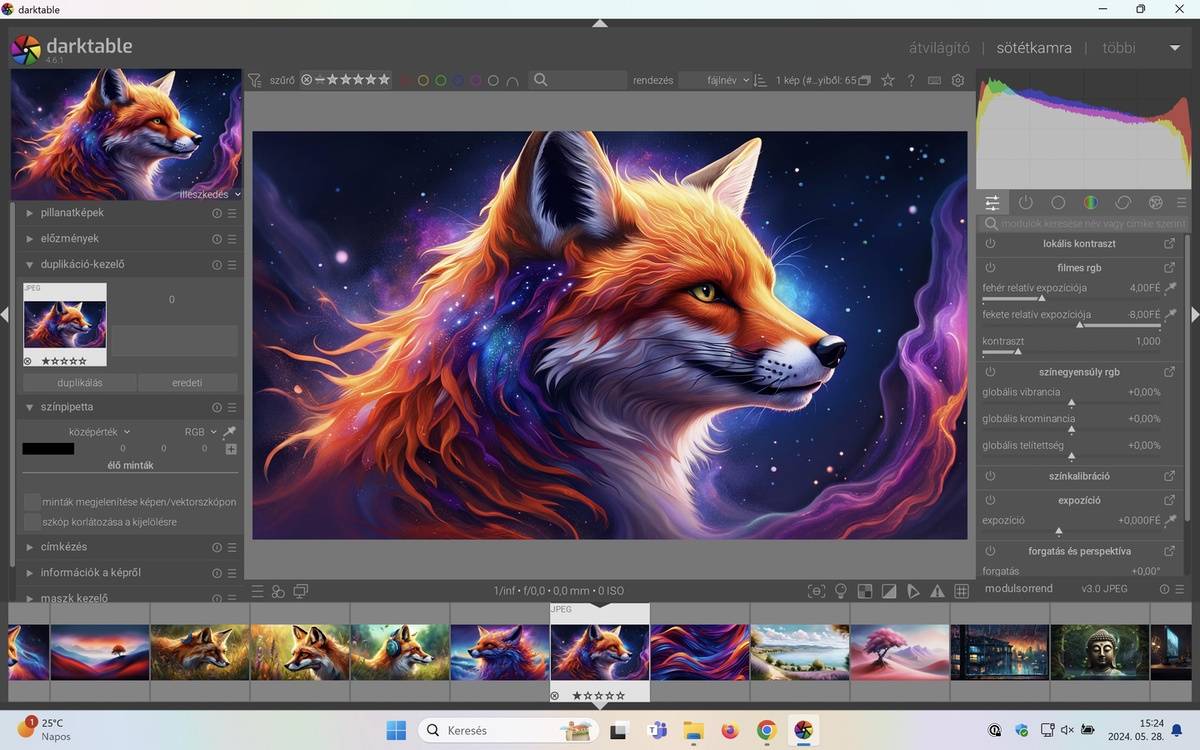Open keyboard shortcuts icon
1200x750 pixels.
pos(934,80)
